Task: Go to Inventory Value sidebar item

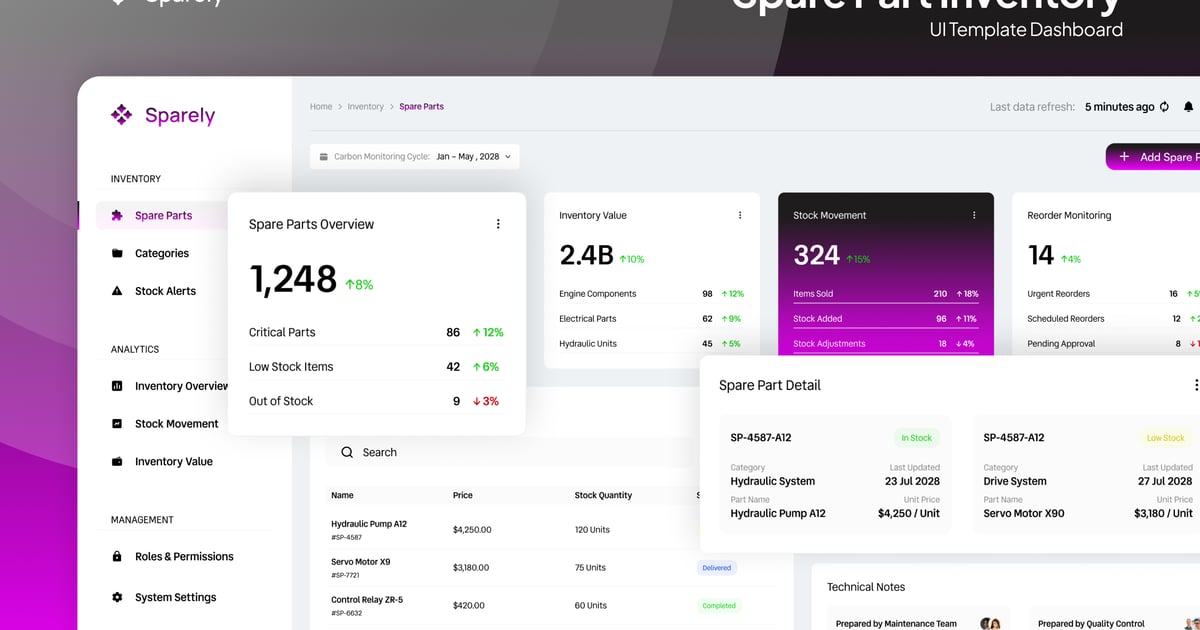Action: point(173,462)
